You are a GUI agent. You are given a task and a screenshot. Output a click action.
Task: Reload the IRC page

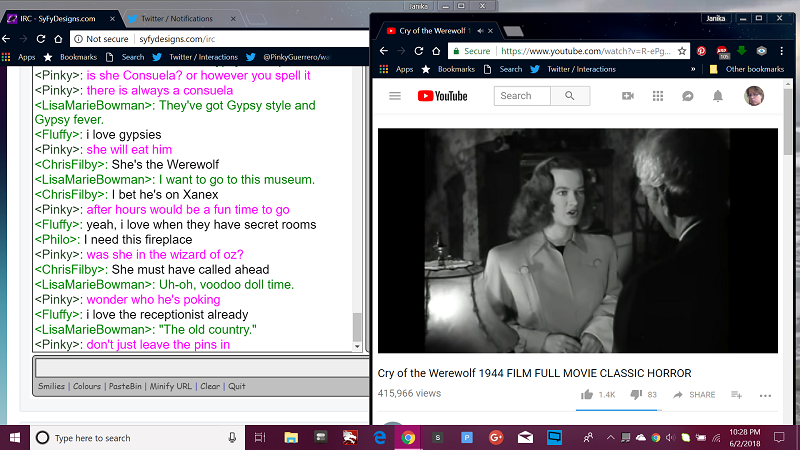(41, 39)
